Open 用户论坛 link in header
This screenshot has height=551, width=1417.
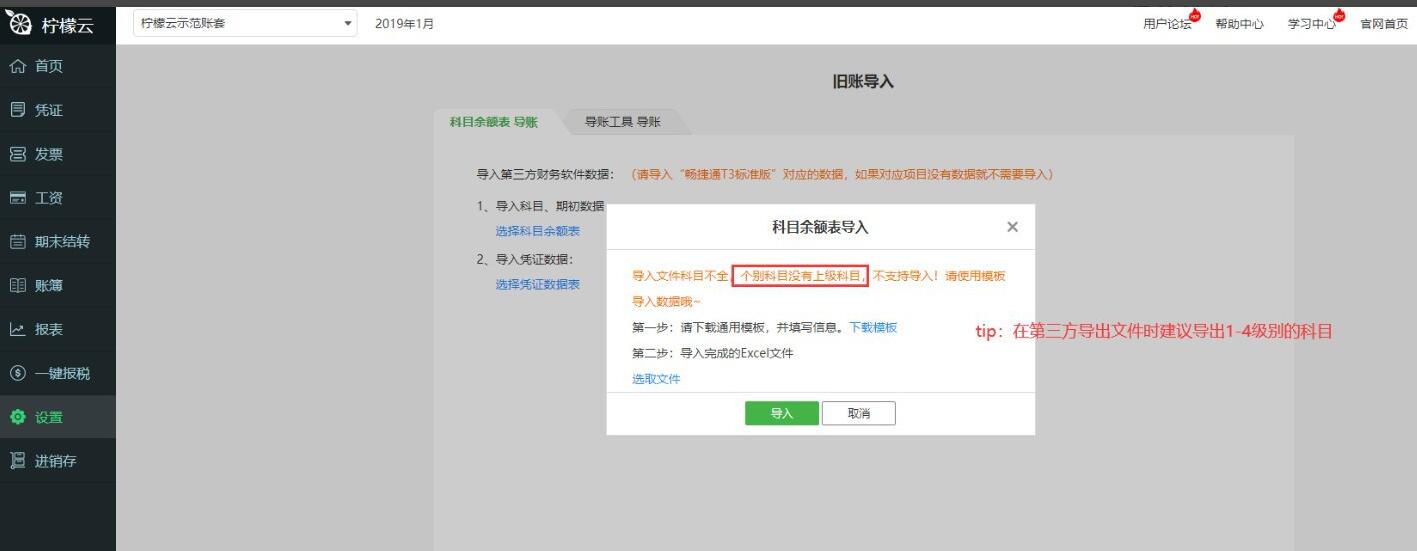[1167, 24]
